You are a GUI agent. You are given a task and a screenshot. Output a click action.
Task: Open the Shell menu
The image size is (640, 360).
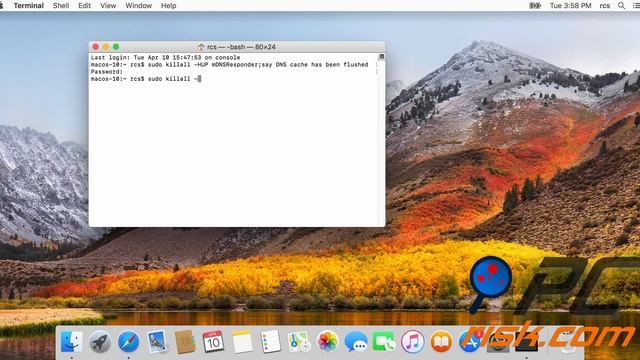click(61, 6)
